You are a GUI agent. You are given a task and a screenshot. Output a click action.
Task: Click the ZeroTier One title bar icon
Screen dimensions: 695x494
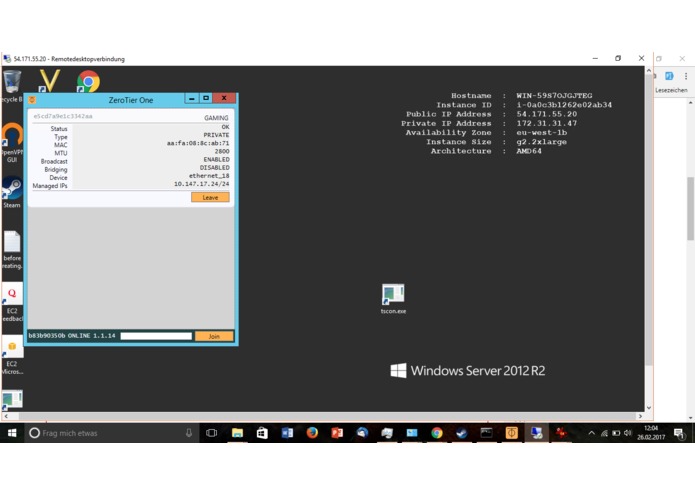point(32,100)
